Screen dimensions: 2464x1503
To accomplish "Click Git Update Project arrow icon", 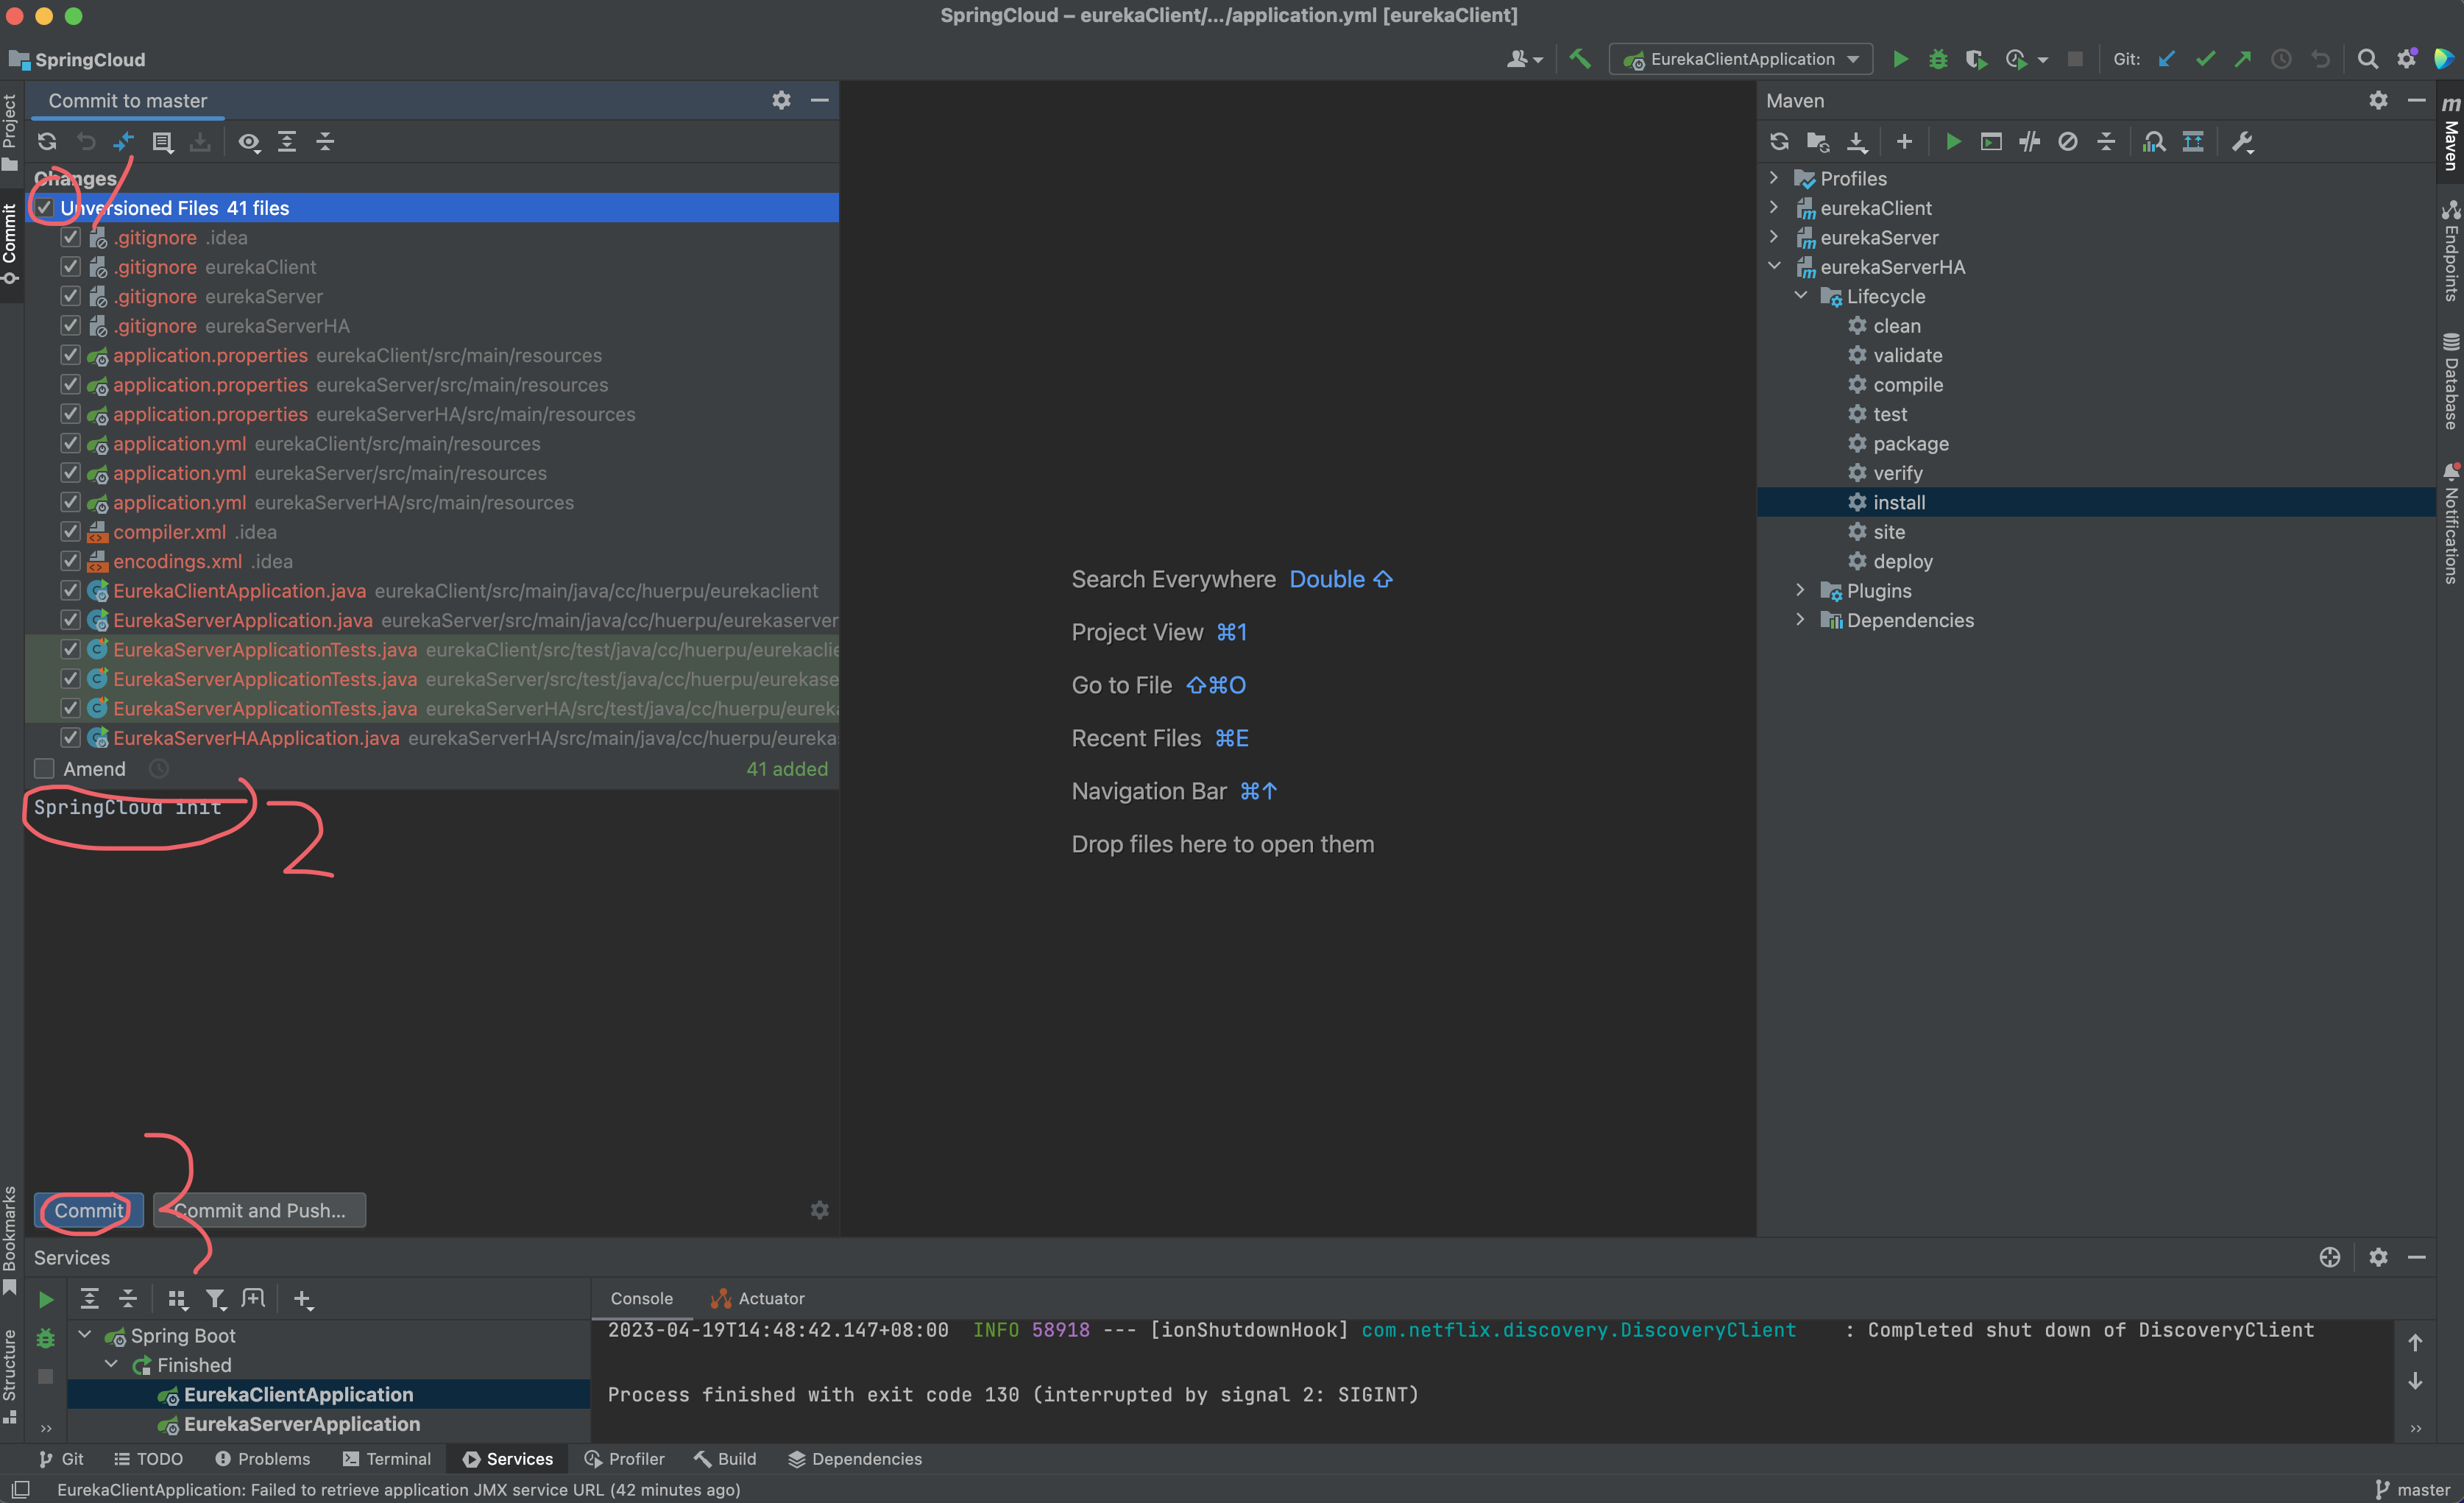I will [2167, 59].
